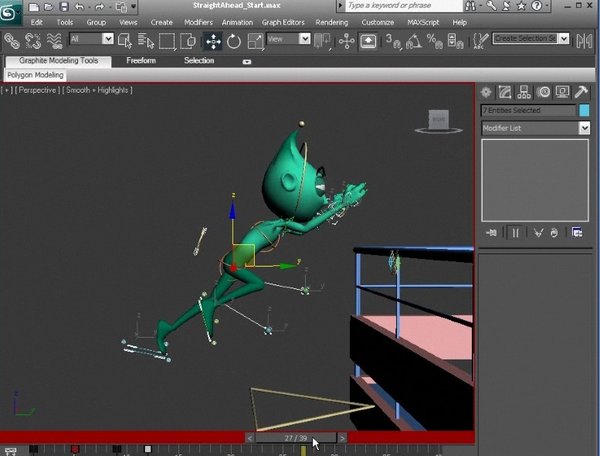The height and width of the screenshot is (456, 600).
Task: Toggle Angle Snap
Action: click(x=414, y=41)
